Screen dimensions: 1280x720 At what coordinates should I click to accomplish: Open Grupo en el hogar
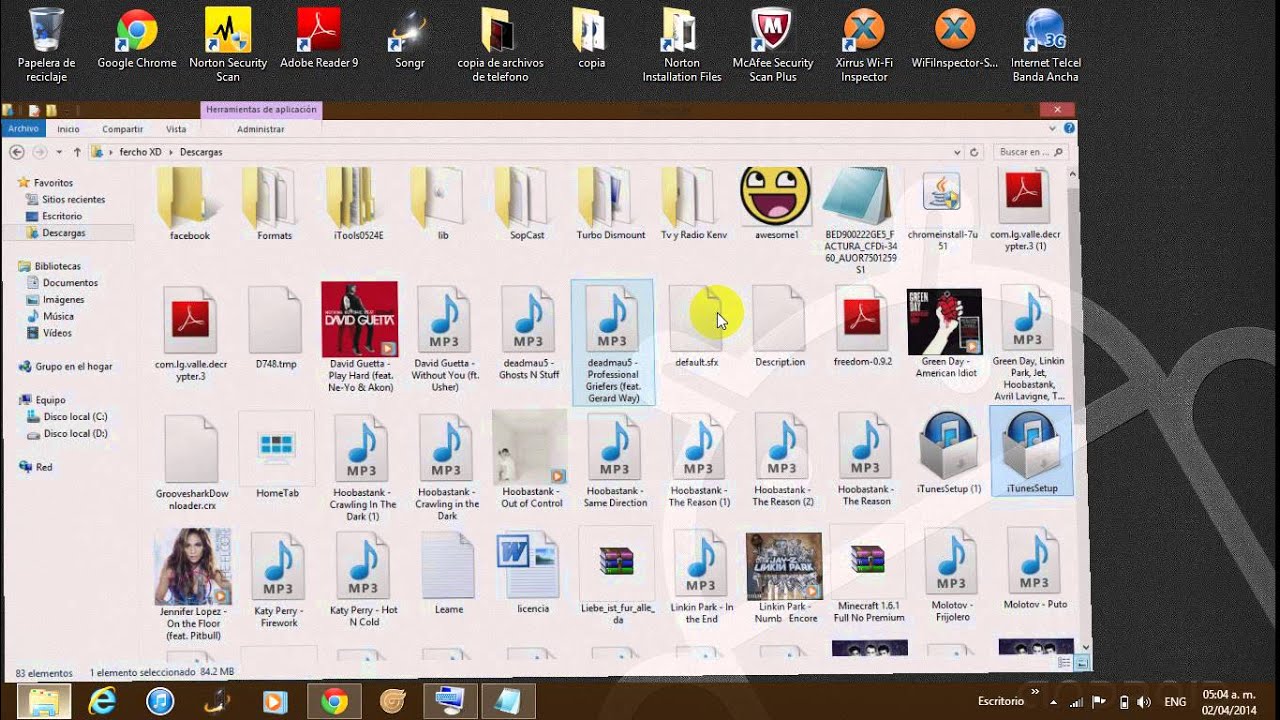pos(66,367)
